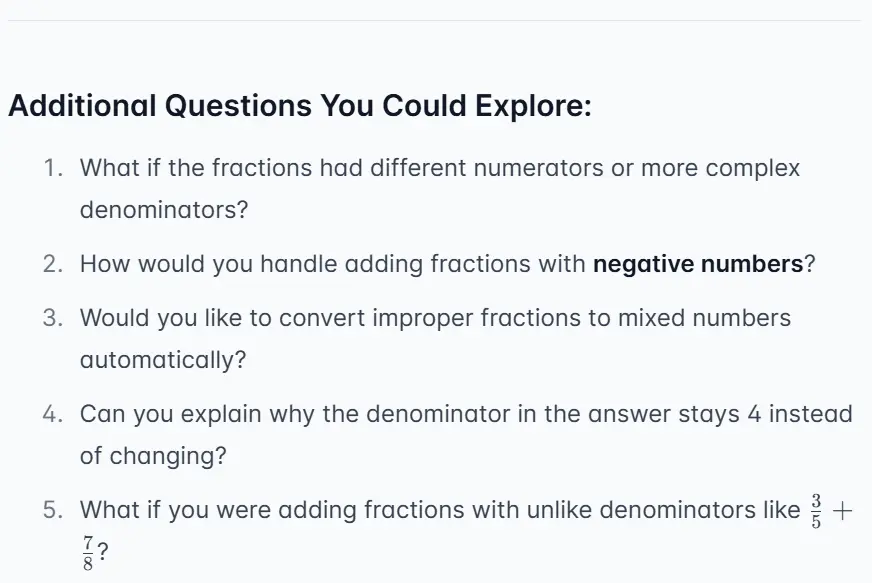This screenshot has height=583, width=872.
Task: Click 'denominators?' continuation of first question
Action: 164,211
